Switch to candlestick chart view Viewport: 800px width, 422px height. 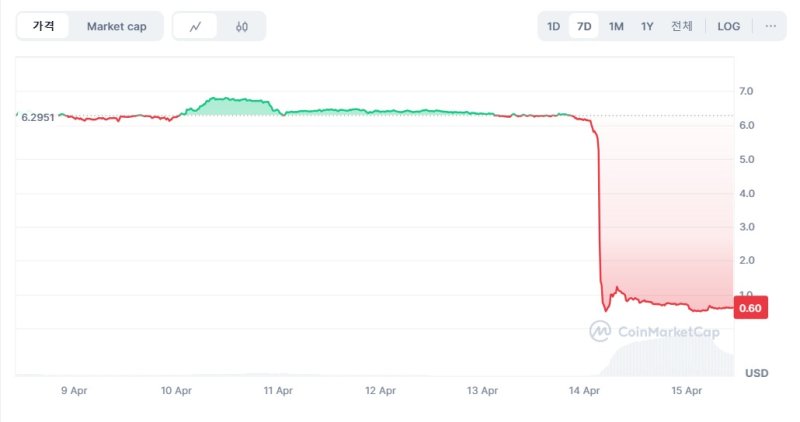tap(242, 26)
